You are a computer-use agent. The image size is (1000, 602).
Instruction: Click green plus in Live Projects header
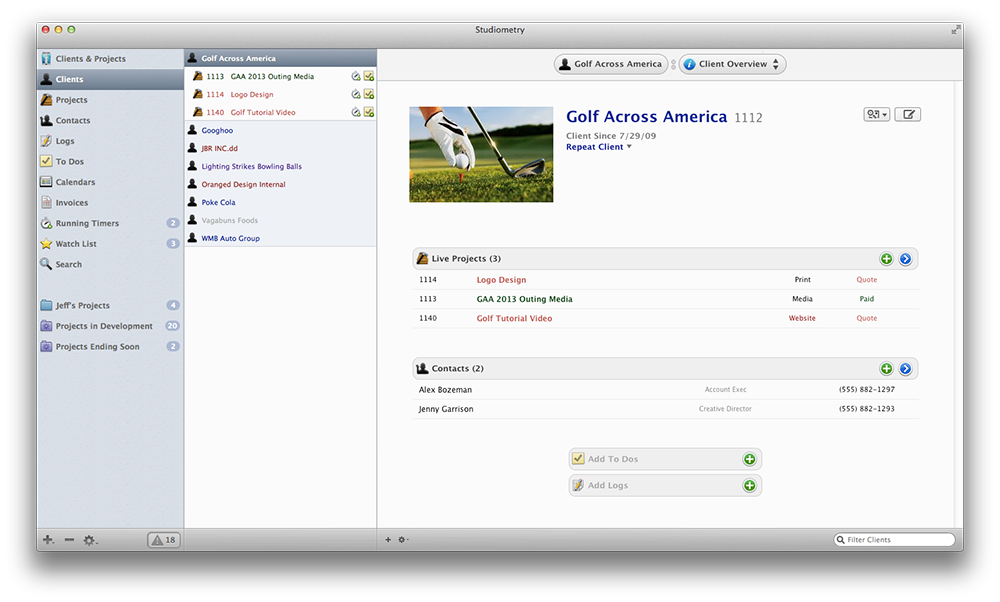click(x=886, y=259)
